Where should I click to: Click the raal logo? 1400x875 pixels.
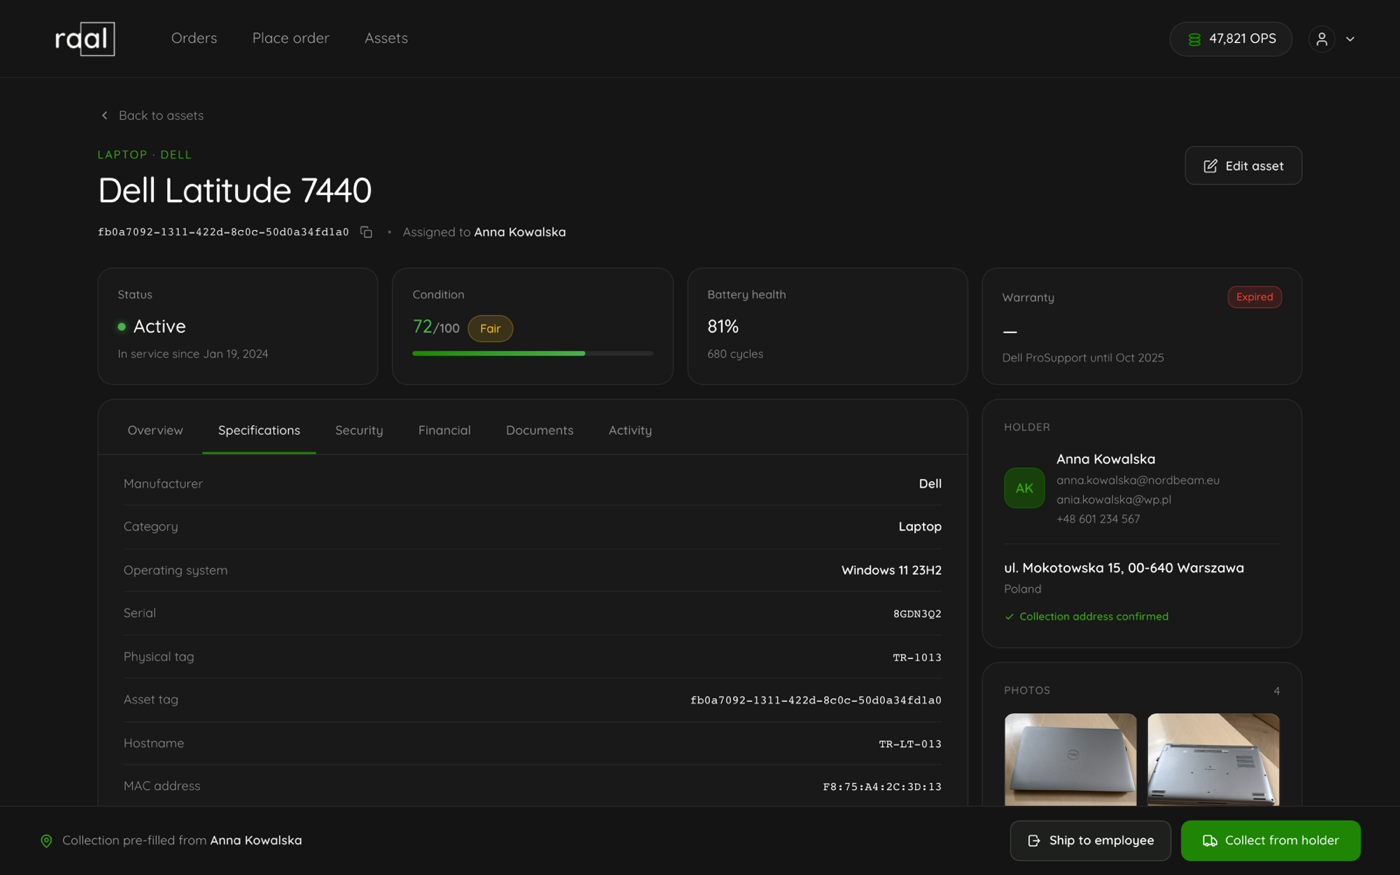[x=85, y=39]
